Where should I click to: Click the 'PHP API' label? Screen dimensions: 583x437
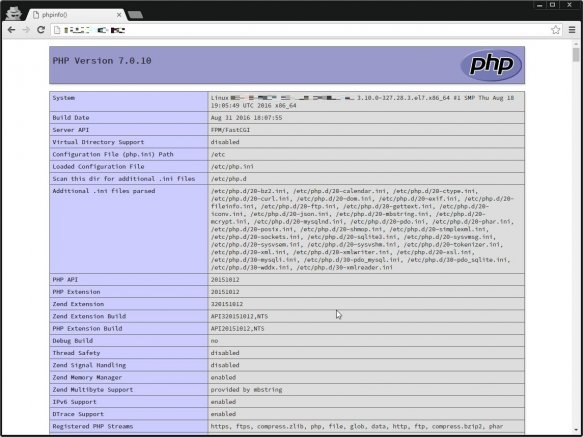pyautogui.click(x=65, y=280)
